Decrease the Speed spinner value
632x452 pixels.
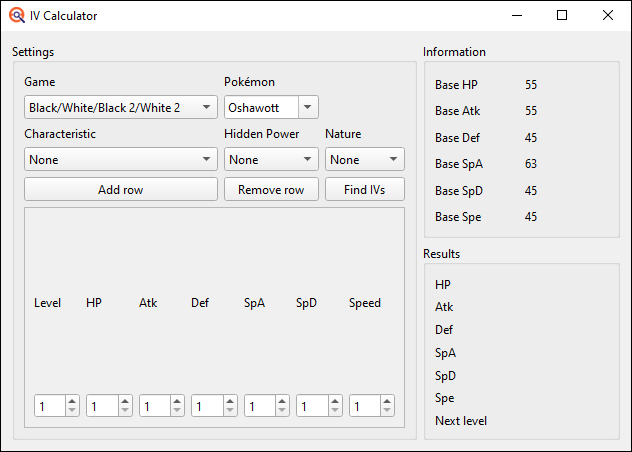(387, 410)
